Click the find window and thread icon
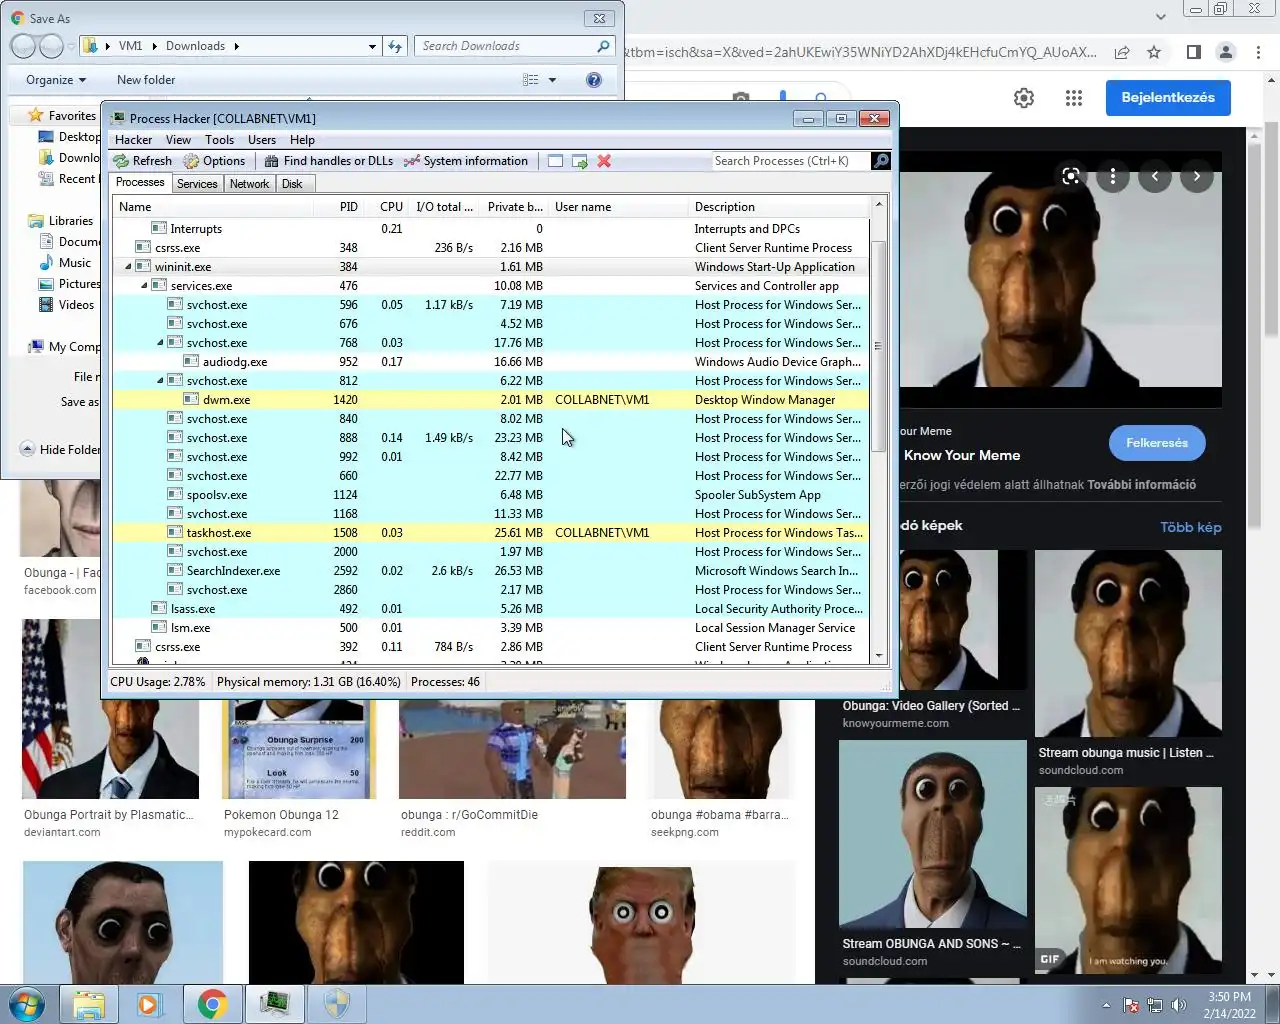This screenshot has width=1280, height=1024. coord(579,161)
